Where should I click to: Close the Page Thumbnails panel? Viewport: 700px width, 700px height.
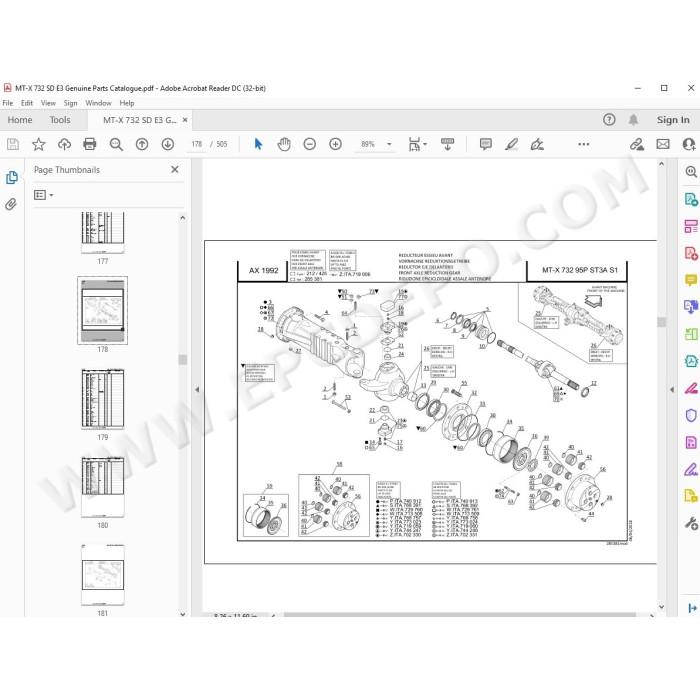click(175, 170)
